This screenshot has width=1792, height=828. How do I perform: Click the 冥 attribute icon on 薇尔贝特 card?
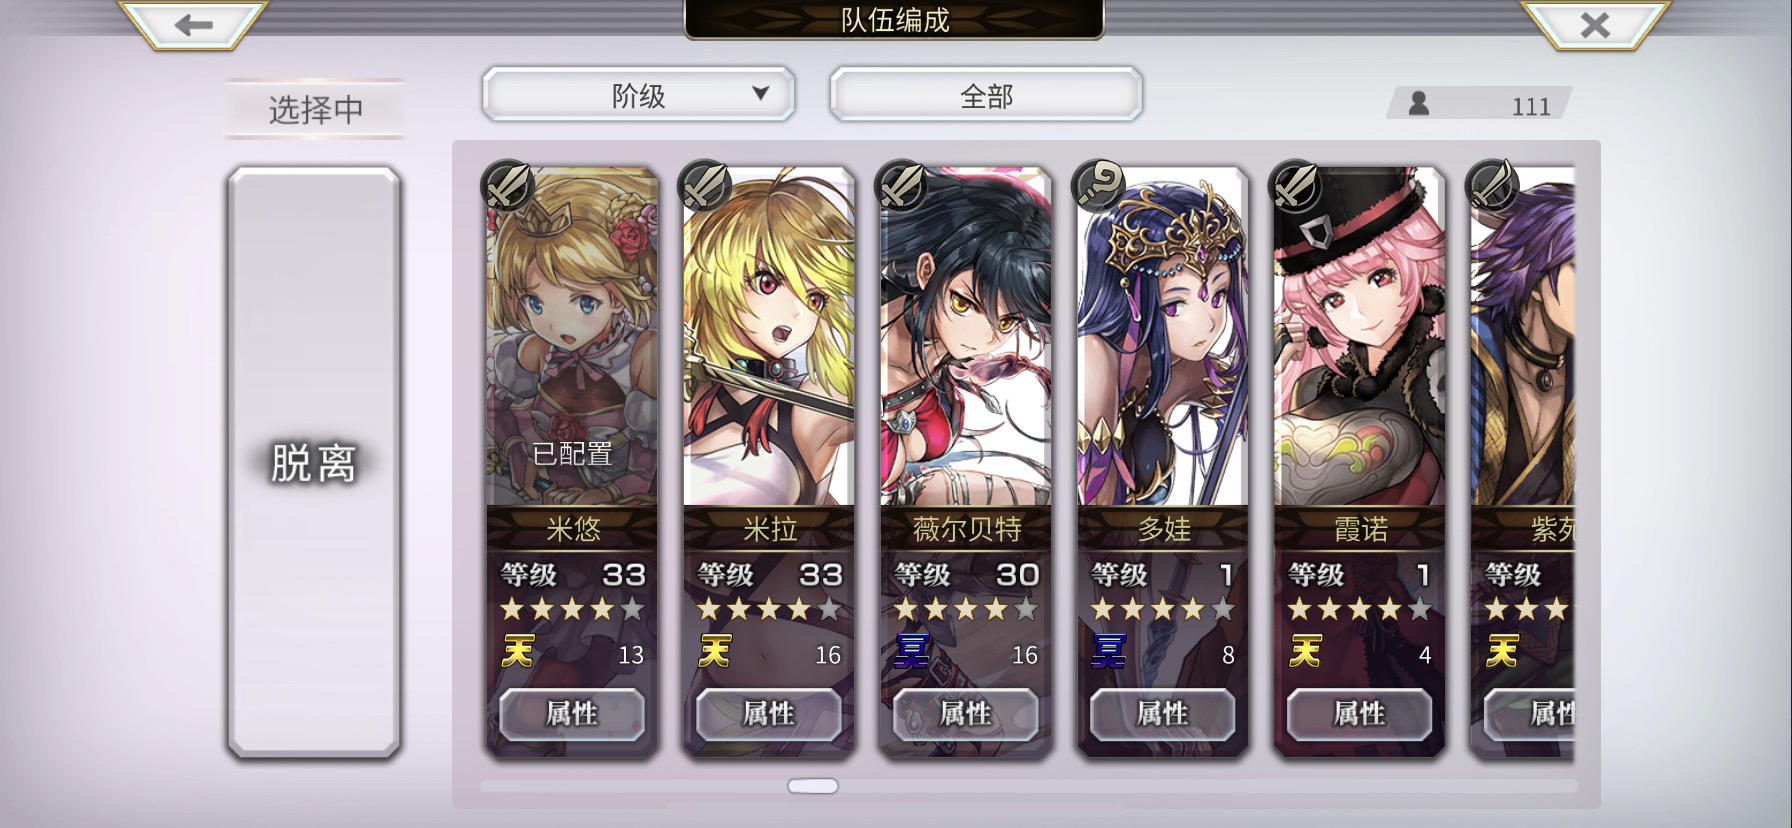point(911,652)
